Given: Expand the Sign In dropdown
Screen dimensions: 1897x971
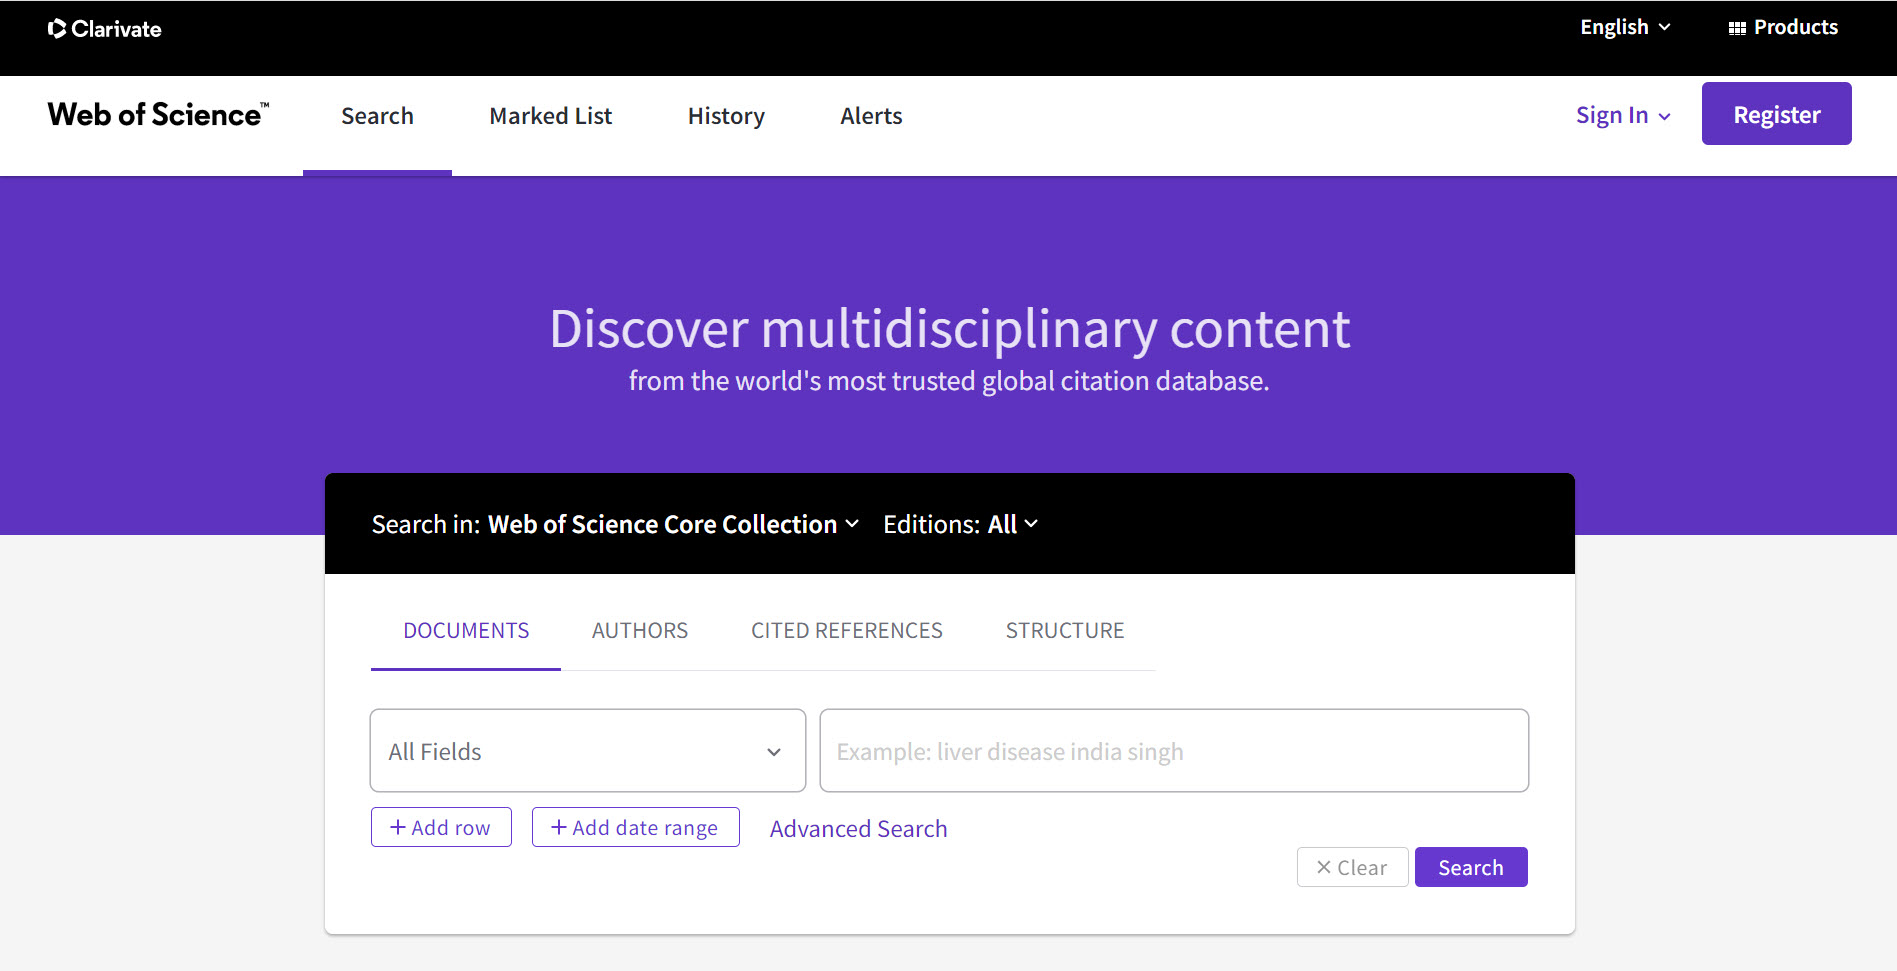Looking at the screenshot, I should [1623, 115].
